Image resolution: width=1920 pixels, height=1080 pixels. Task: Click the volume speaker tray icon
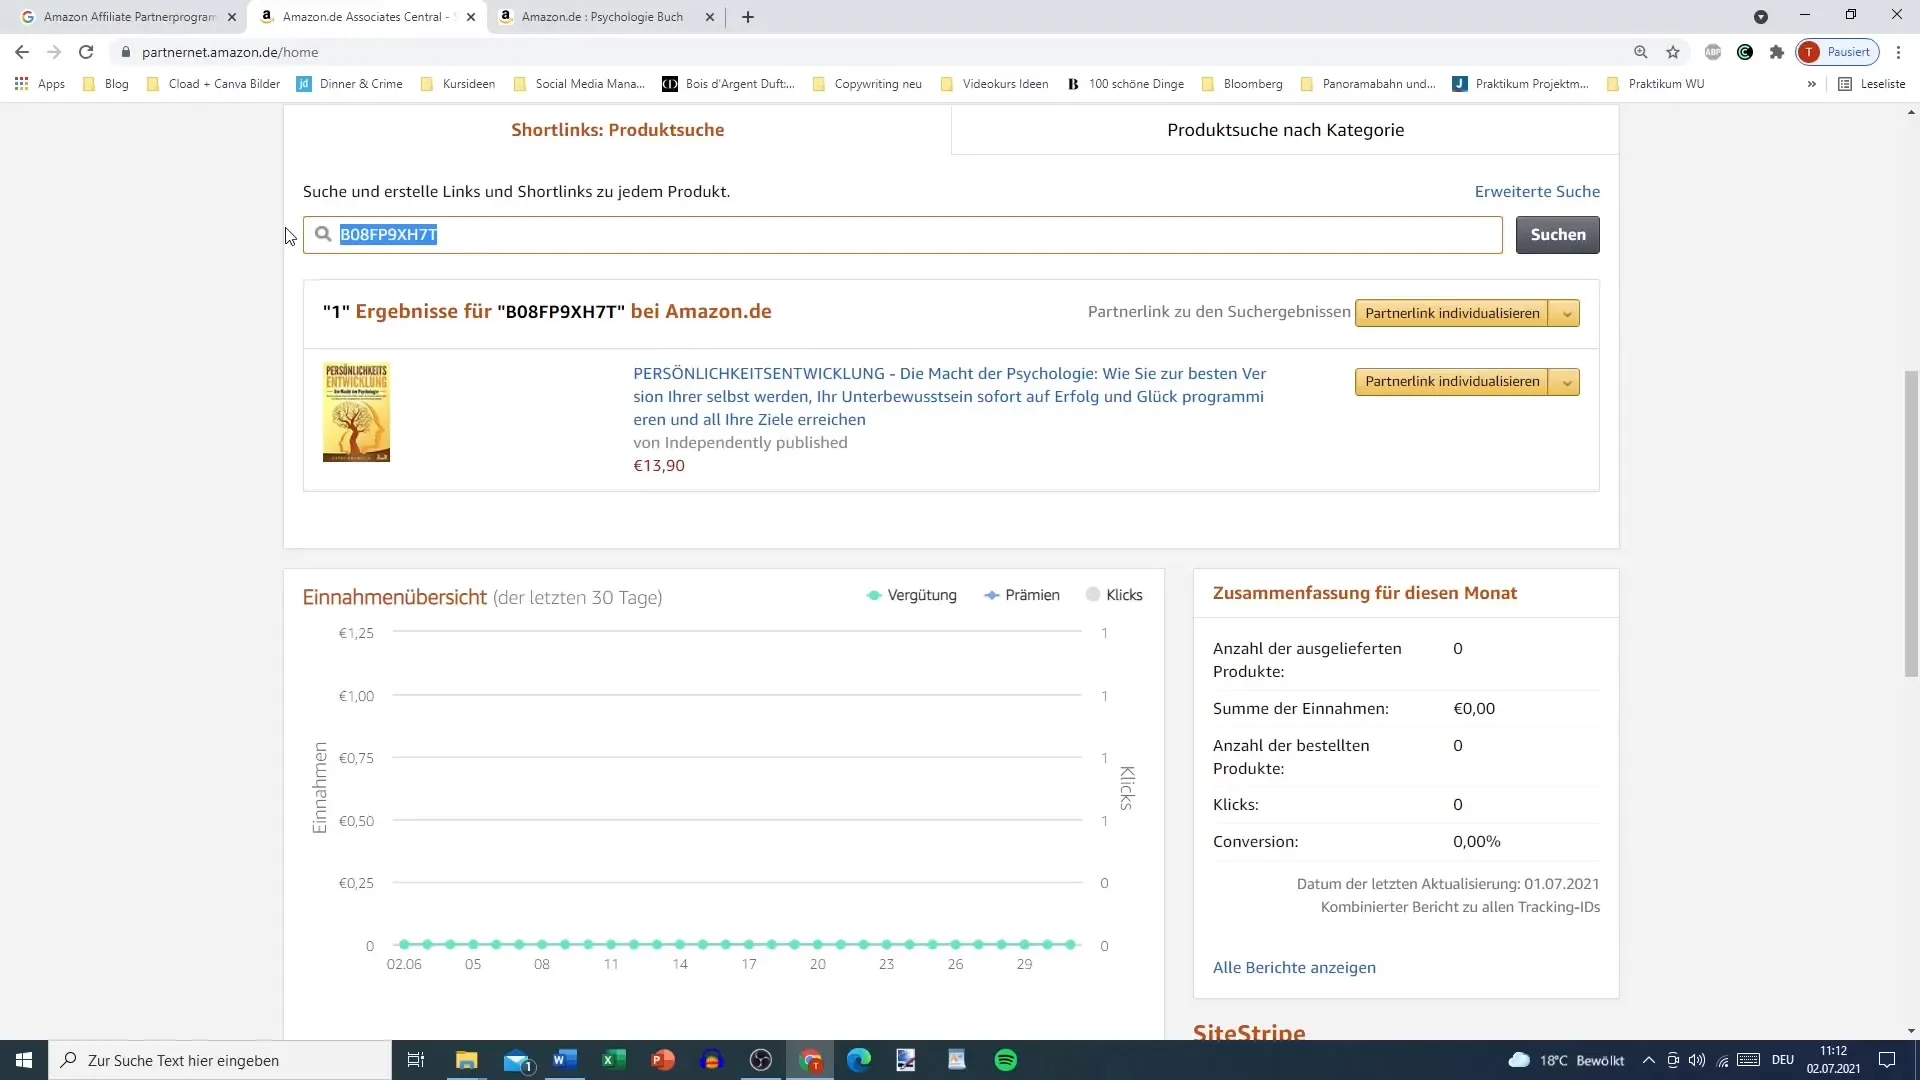coord(1697,1060)
